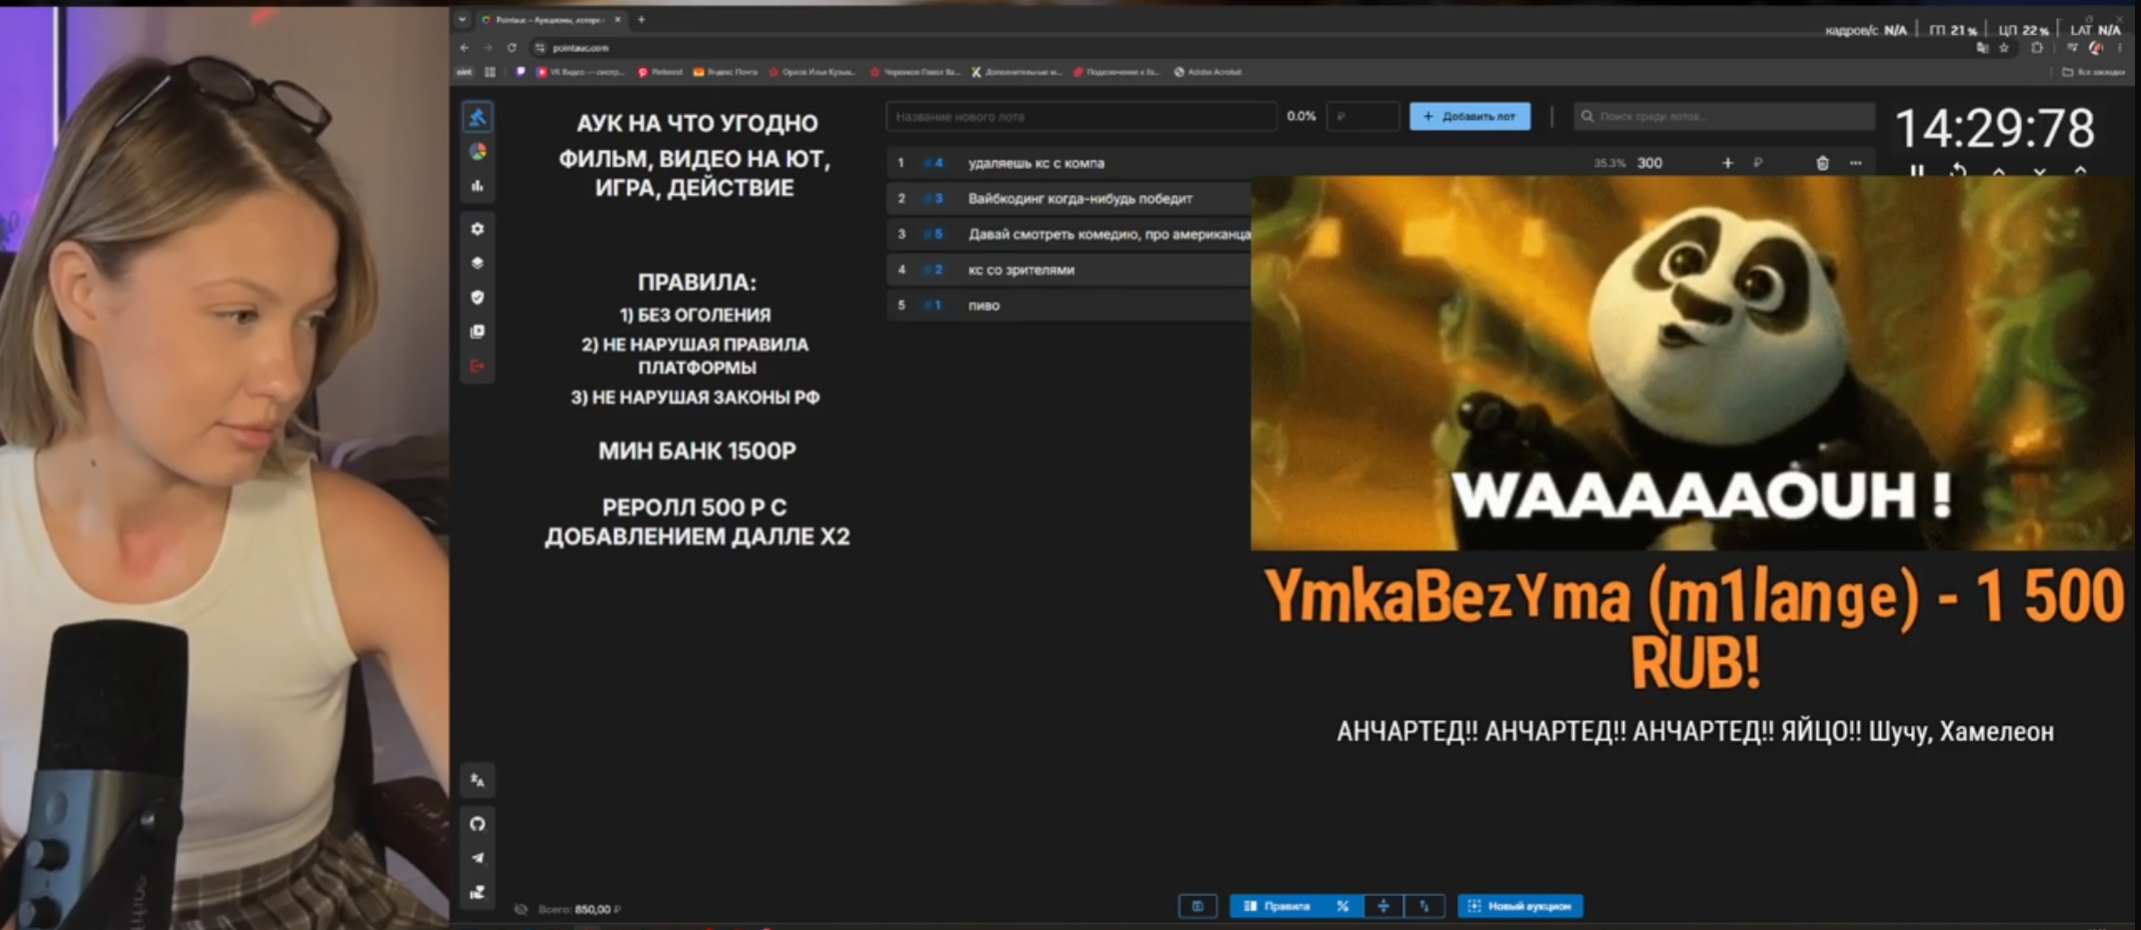Click the Новый аукцион button

[x=1520, y=906]
